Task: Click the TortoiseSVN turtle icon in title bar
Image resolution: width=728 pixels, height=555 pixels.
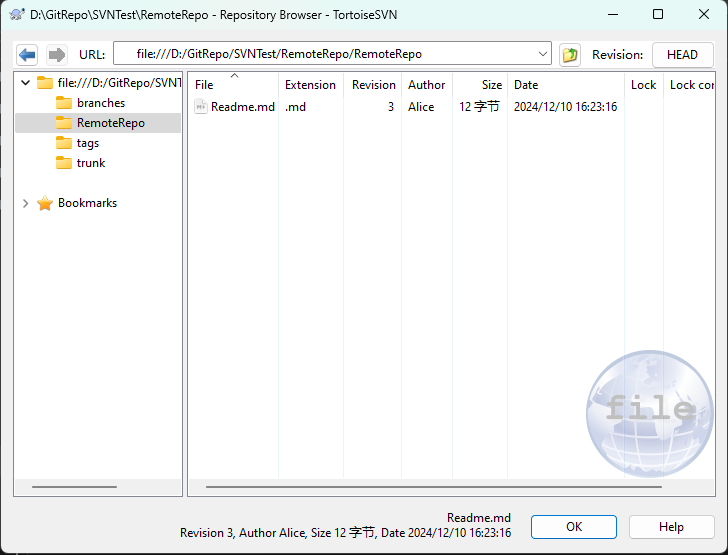Action: [17, 14]
